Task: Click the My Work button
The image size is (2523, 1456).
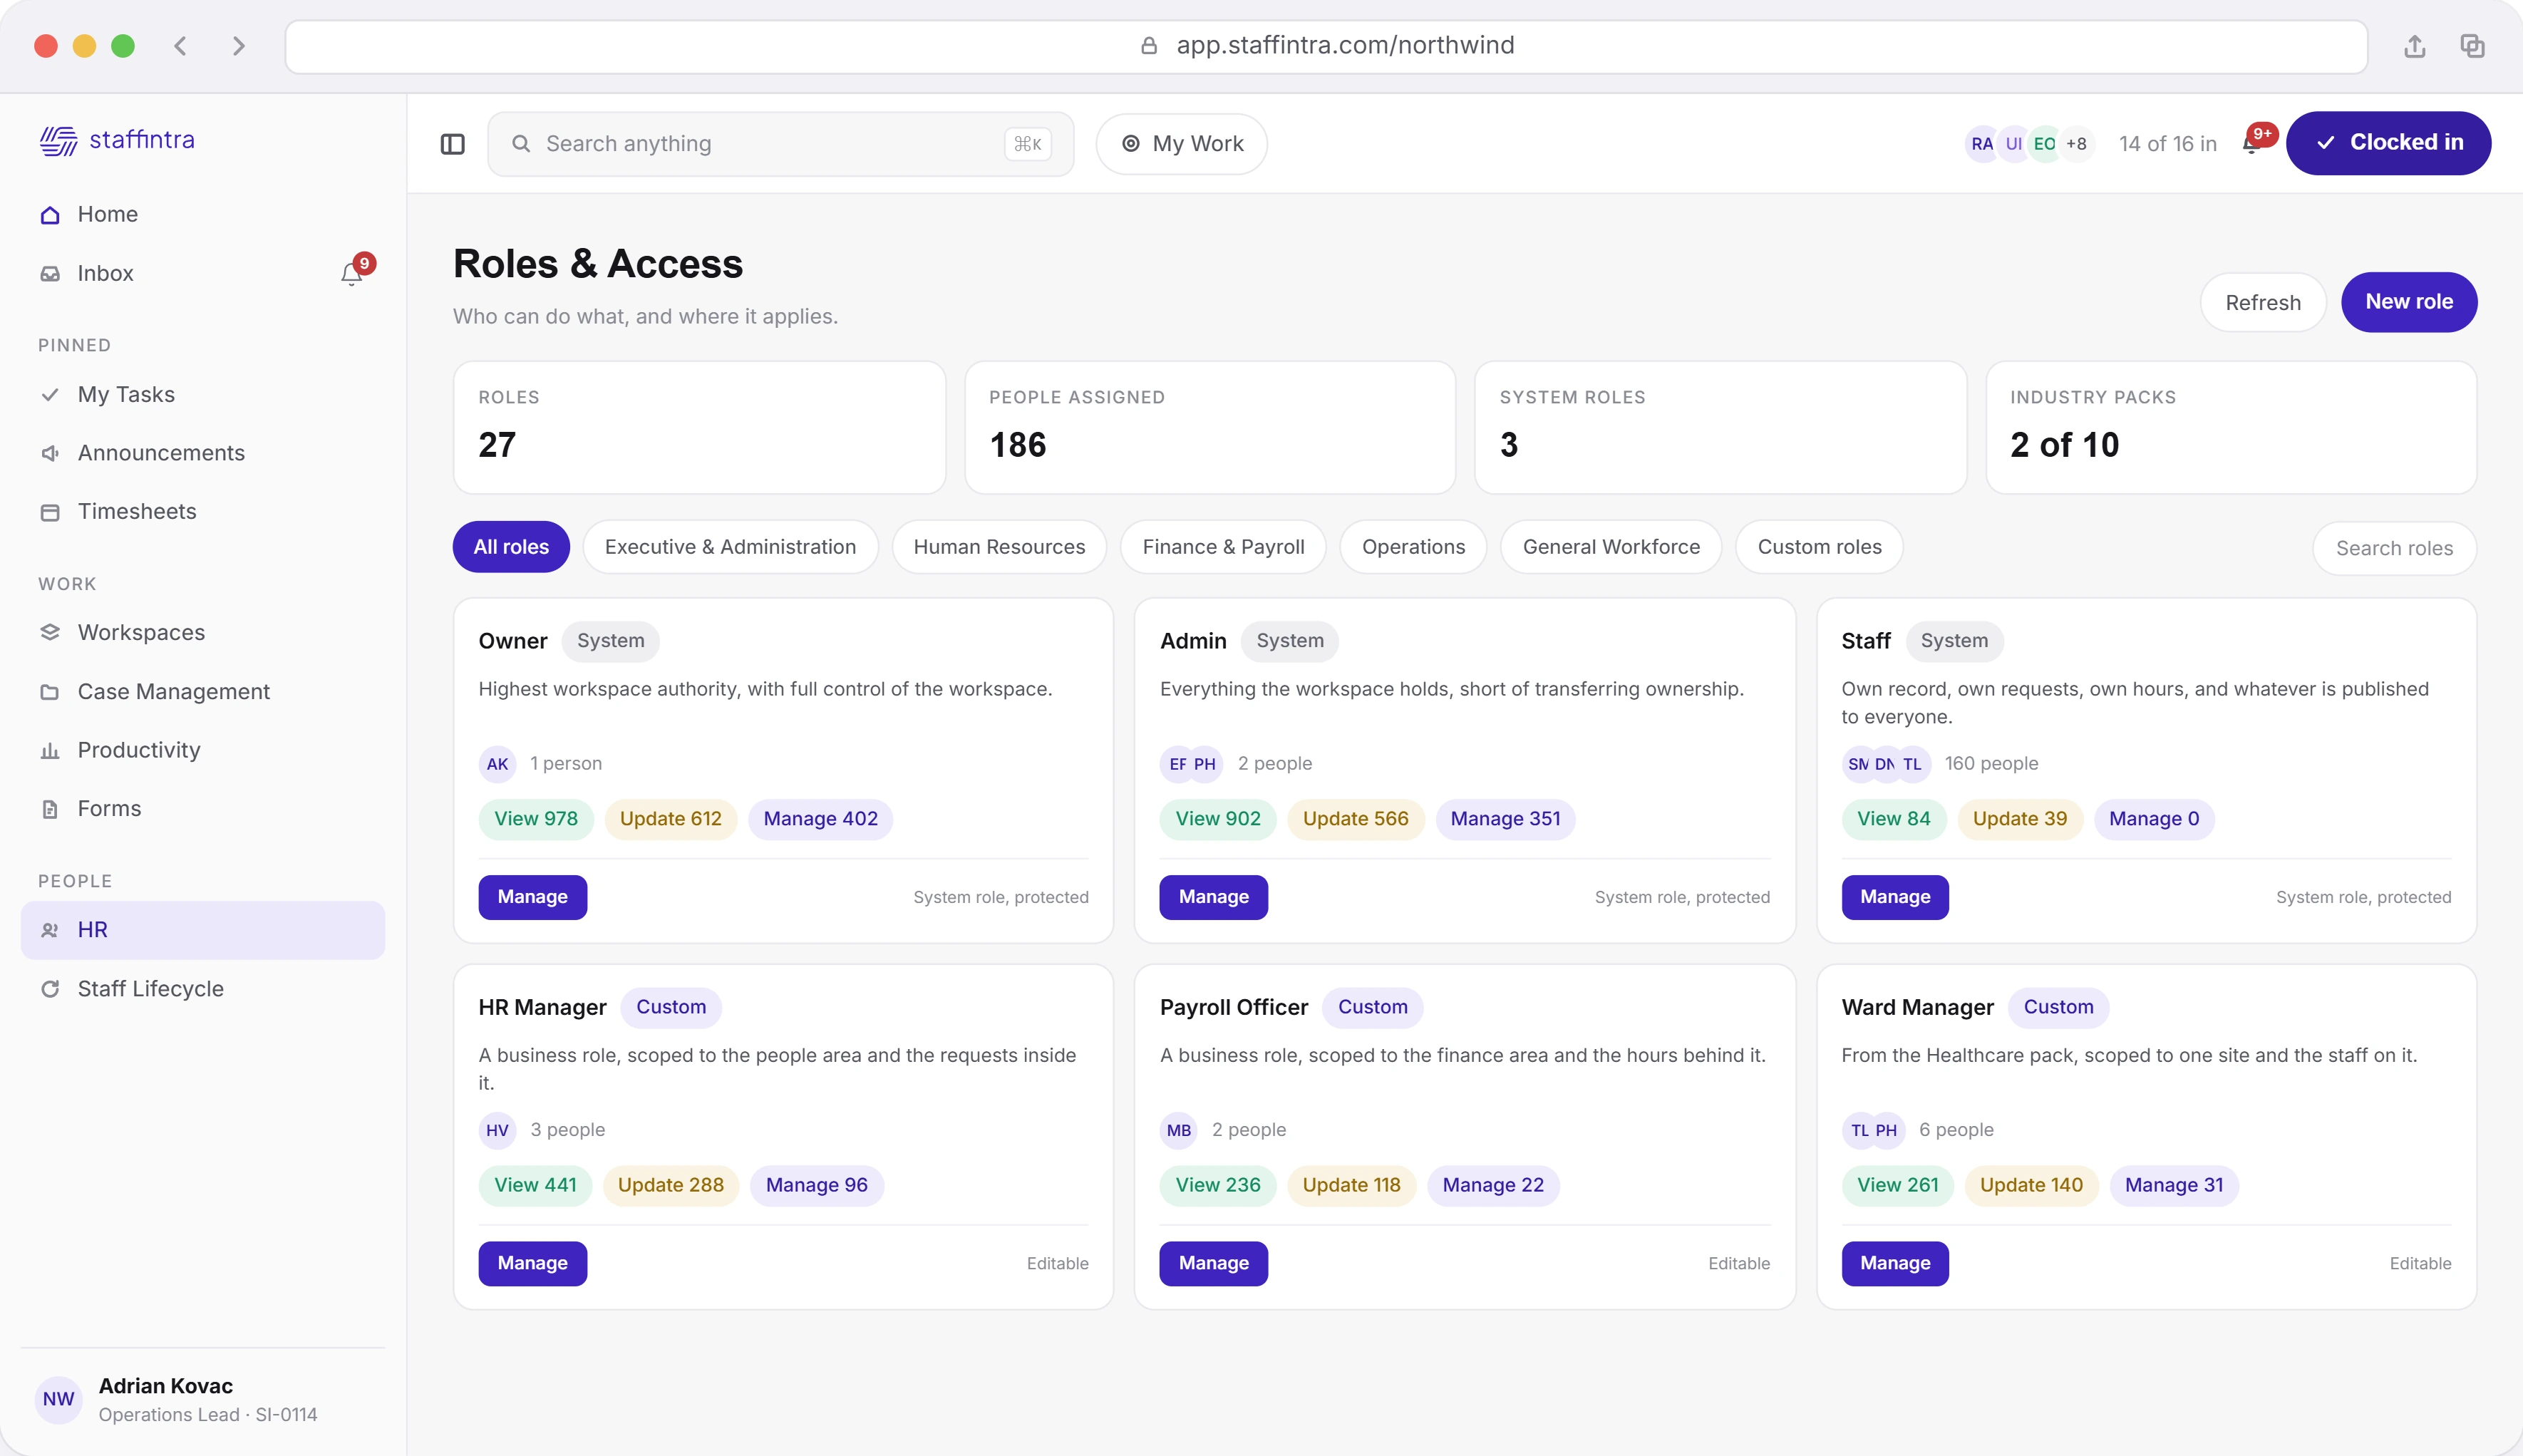Action: 1182,144
